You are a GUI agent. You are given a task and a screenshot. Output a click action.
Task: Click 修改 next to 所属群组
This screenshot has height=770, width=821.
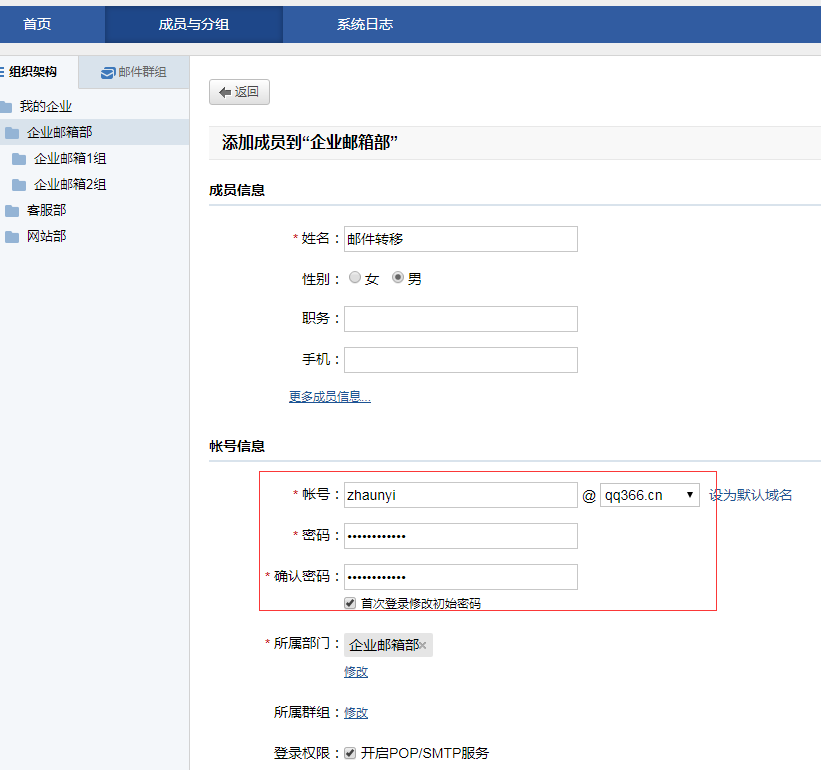356,713
